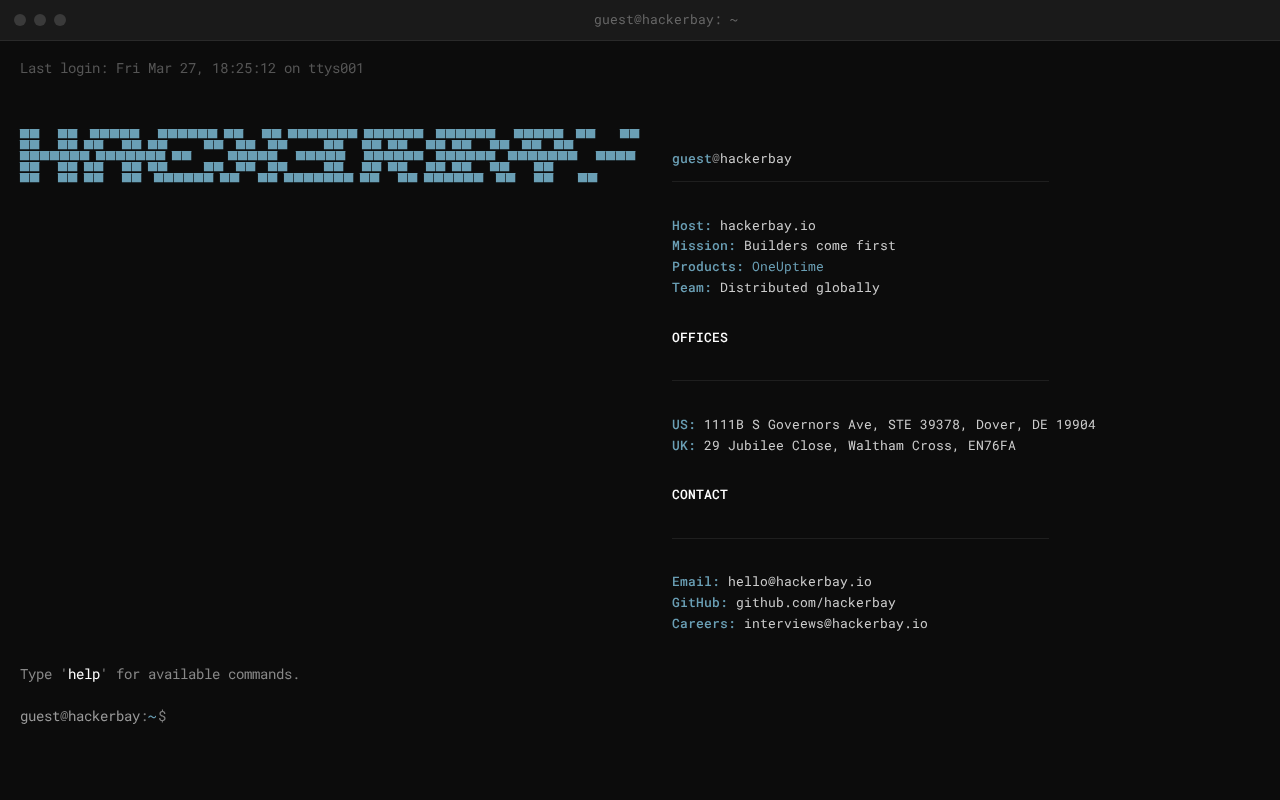The width and height of the screenshot is (1280, 800).
Task: Click 'Distributed globally' team text
Action: (x=800, y=288)
